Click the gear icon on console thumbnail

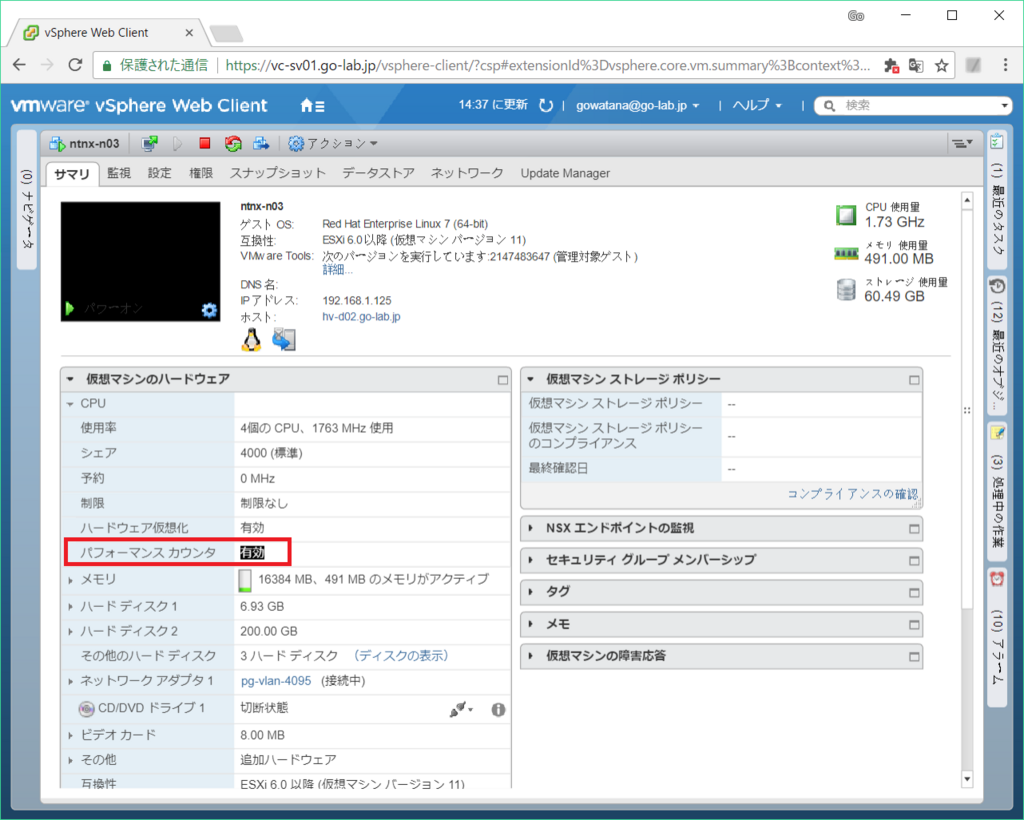[209, 309]
